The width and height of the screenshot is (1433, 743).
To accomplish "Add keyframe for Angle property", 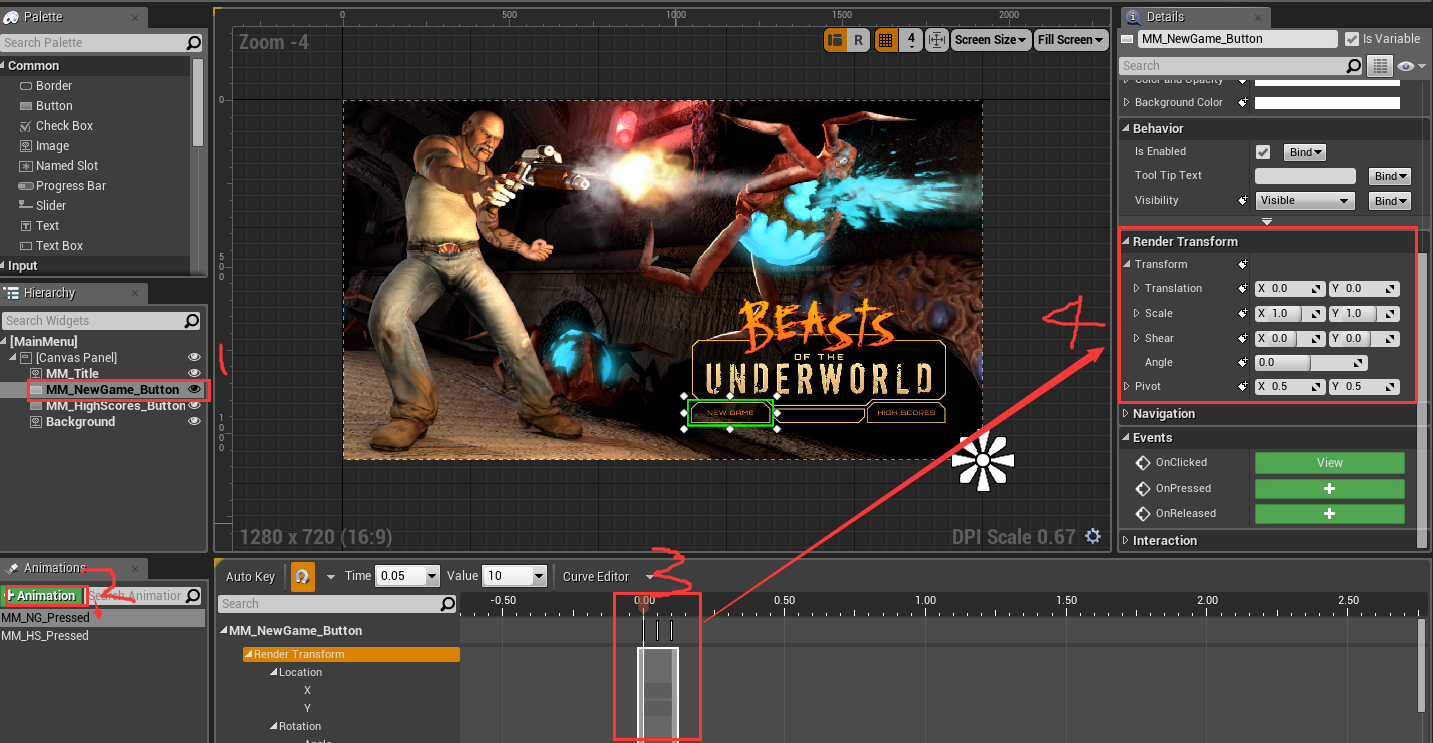I will tap(1243, 362).
